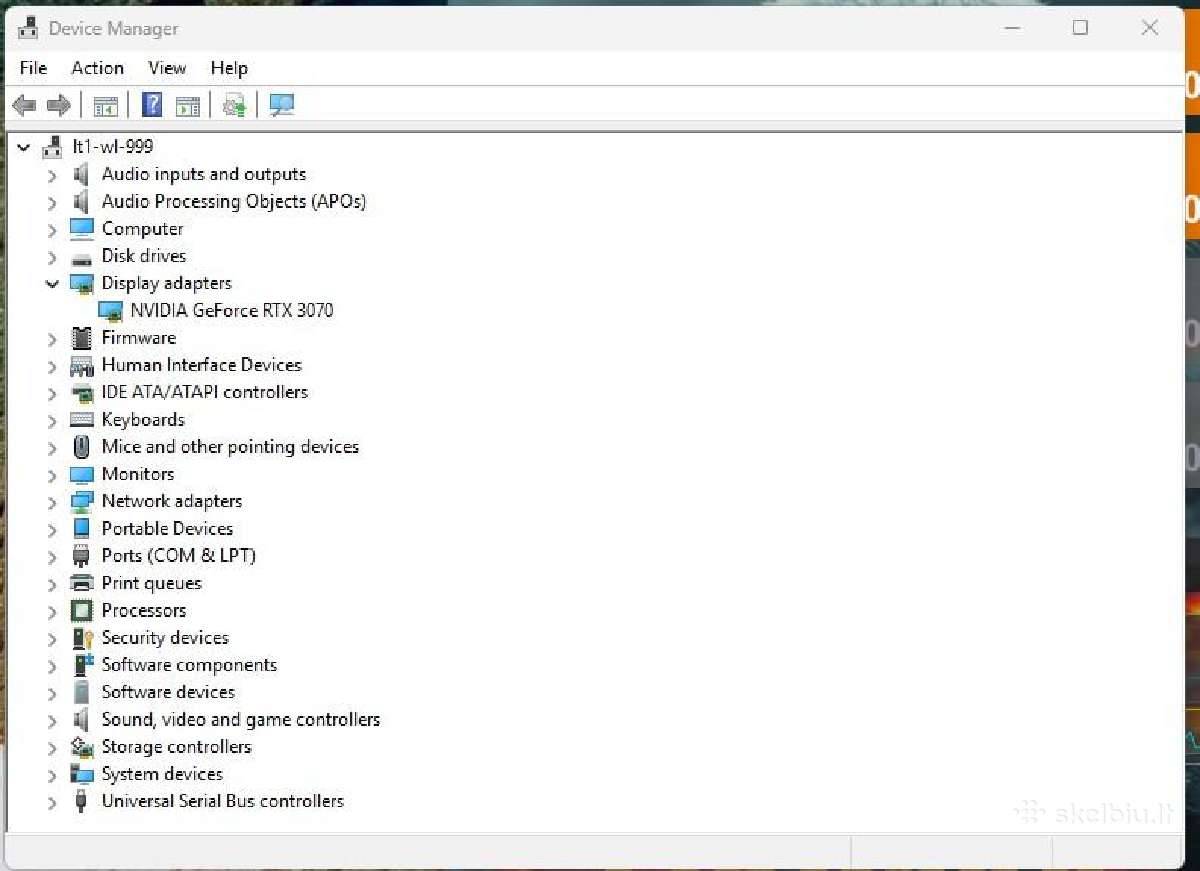Image resolution: width=1200 pixels, height=871 pixels.
Task: Expand Sound, video and game controllers
Action: (x=52, y=720)
